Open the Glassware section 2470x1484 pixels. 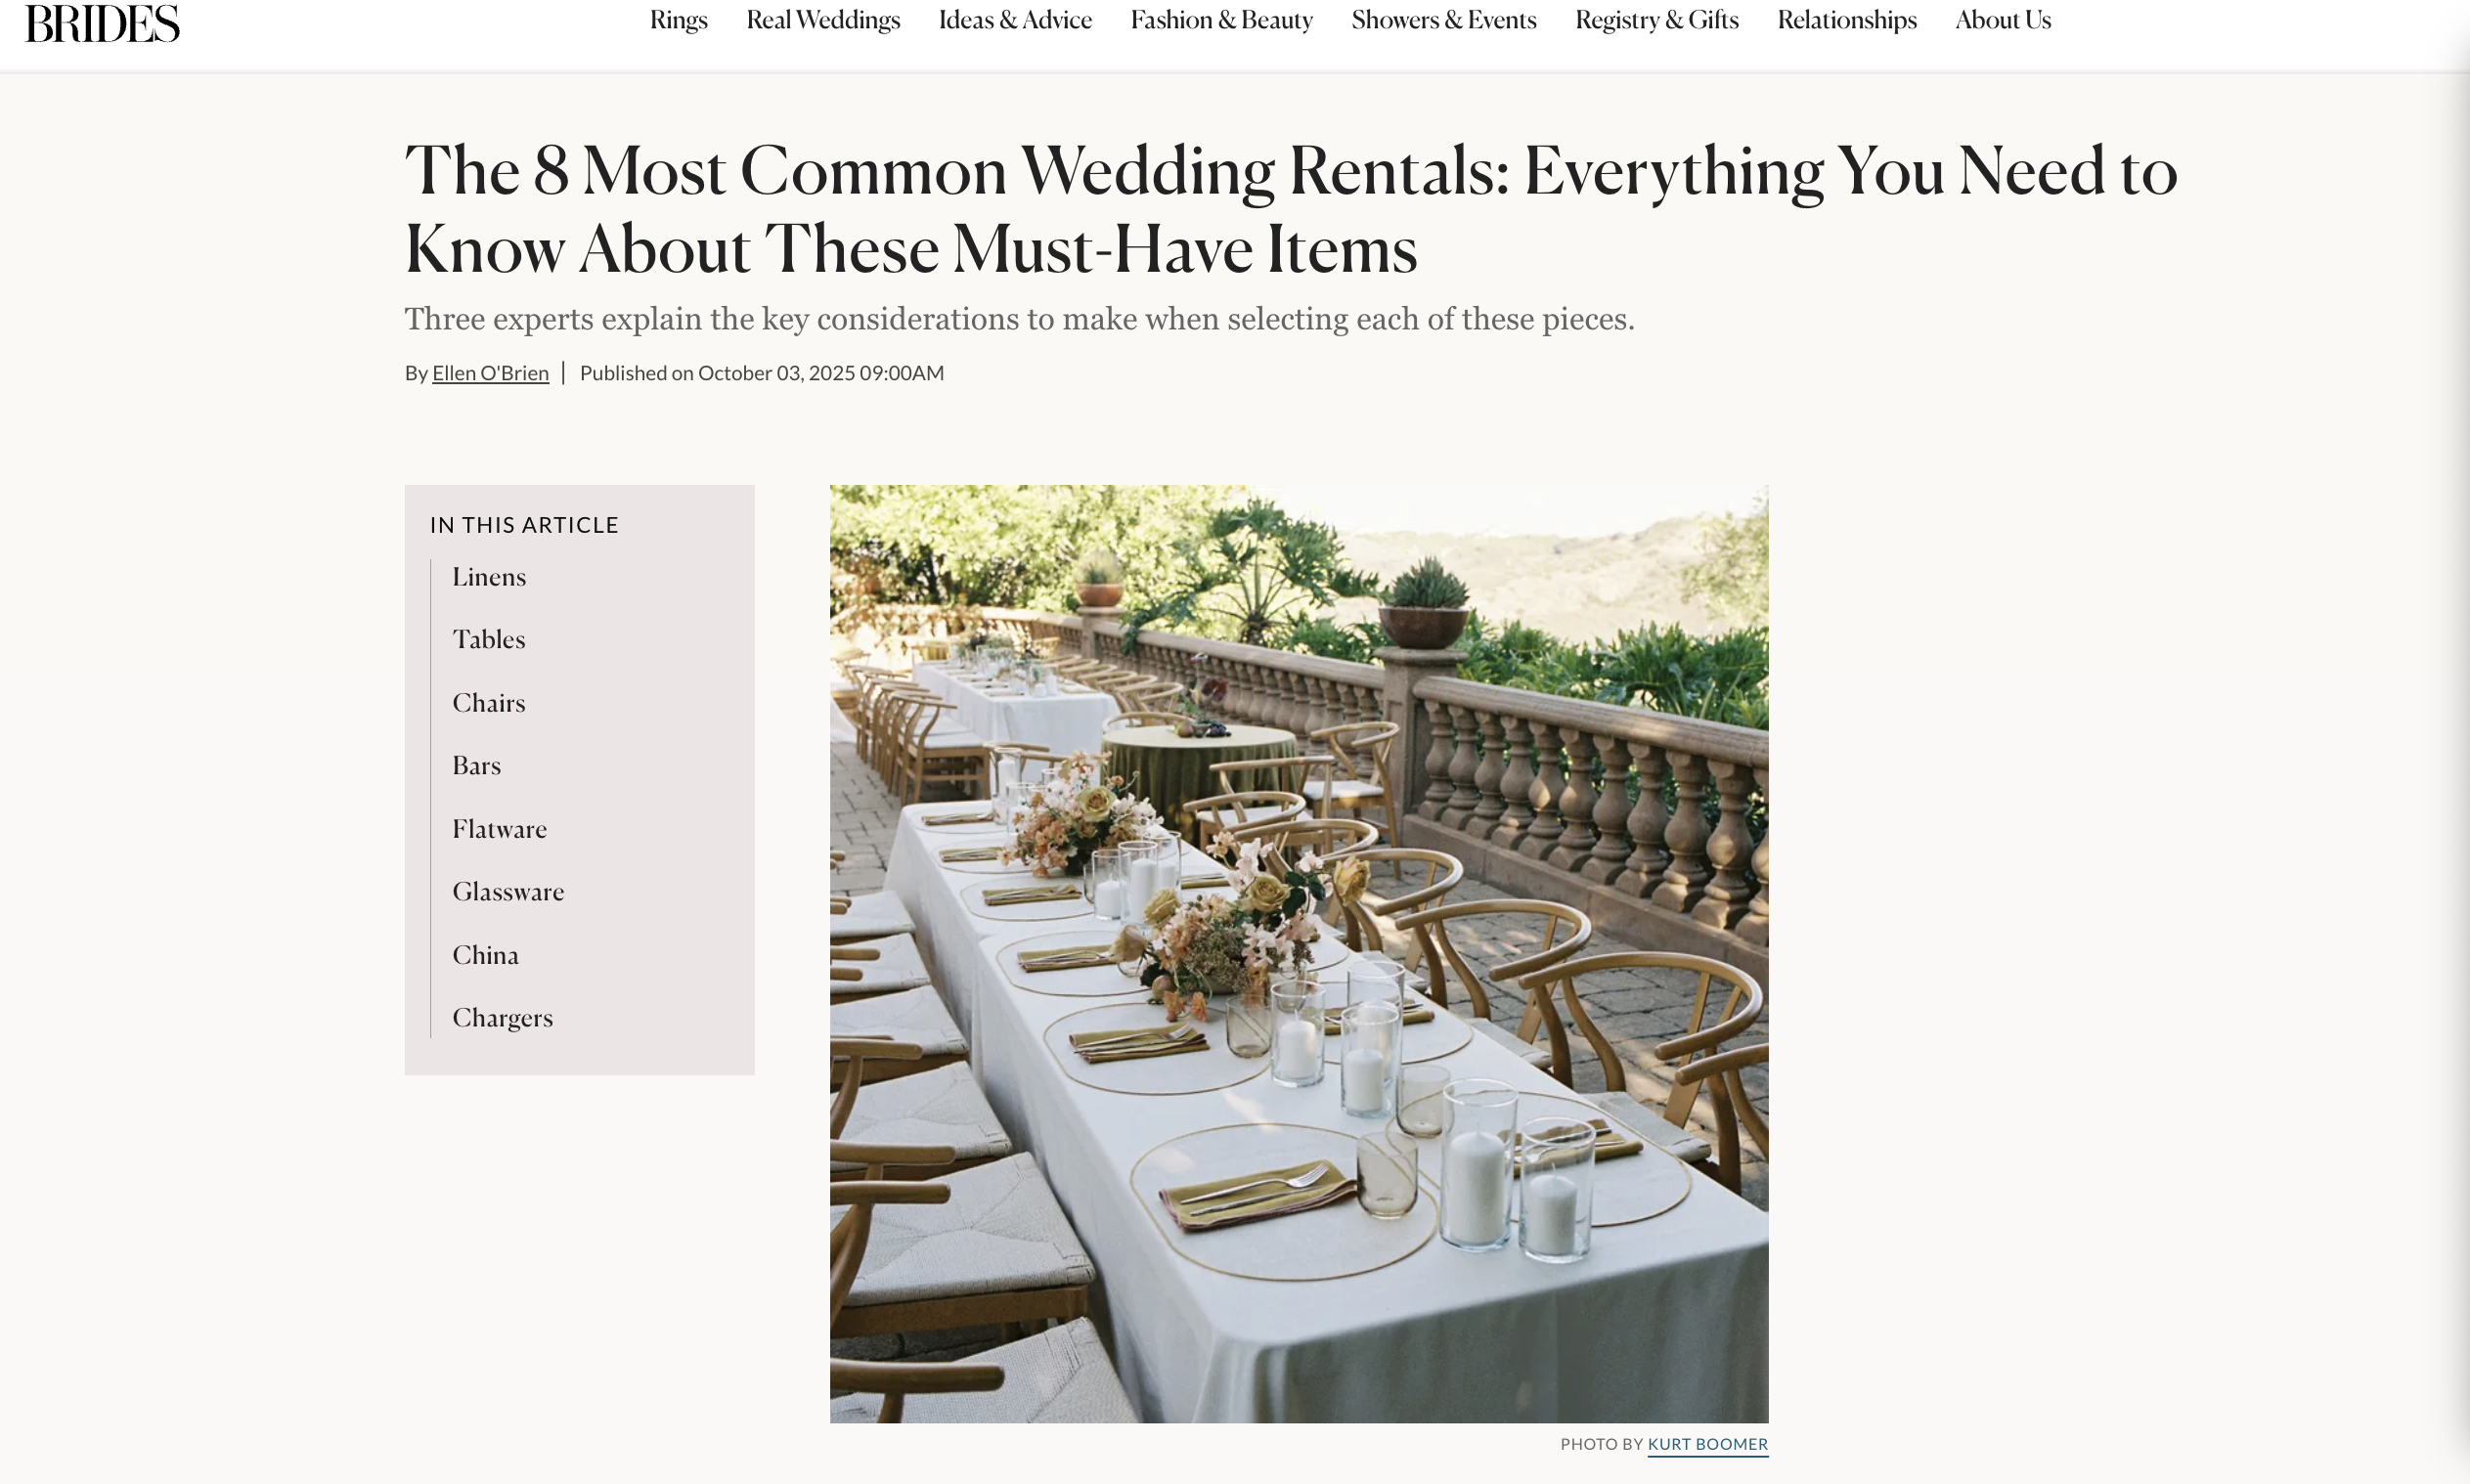(x=508, y=891)
